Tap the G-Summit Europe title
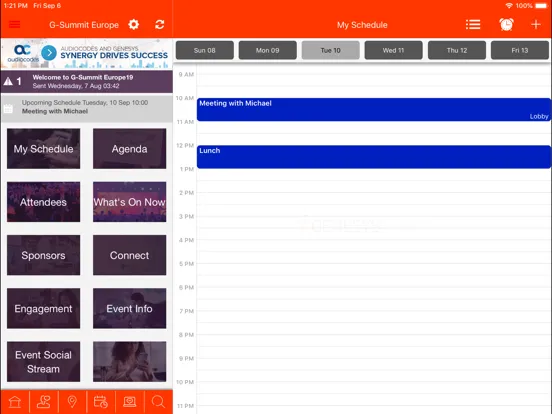The width and height of the screenshot is (552, 414). point(84,25)
